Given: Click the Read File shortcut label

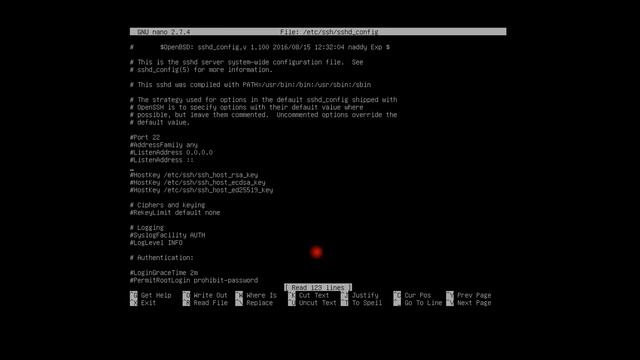Looking at the screenshot, I should 210,303.
